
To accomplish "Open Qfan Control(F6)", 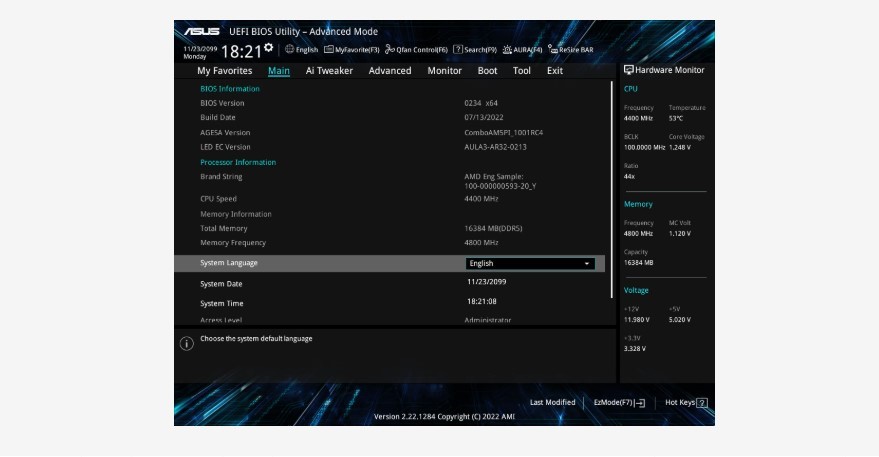I will [417, 50].
